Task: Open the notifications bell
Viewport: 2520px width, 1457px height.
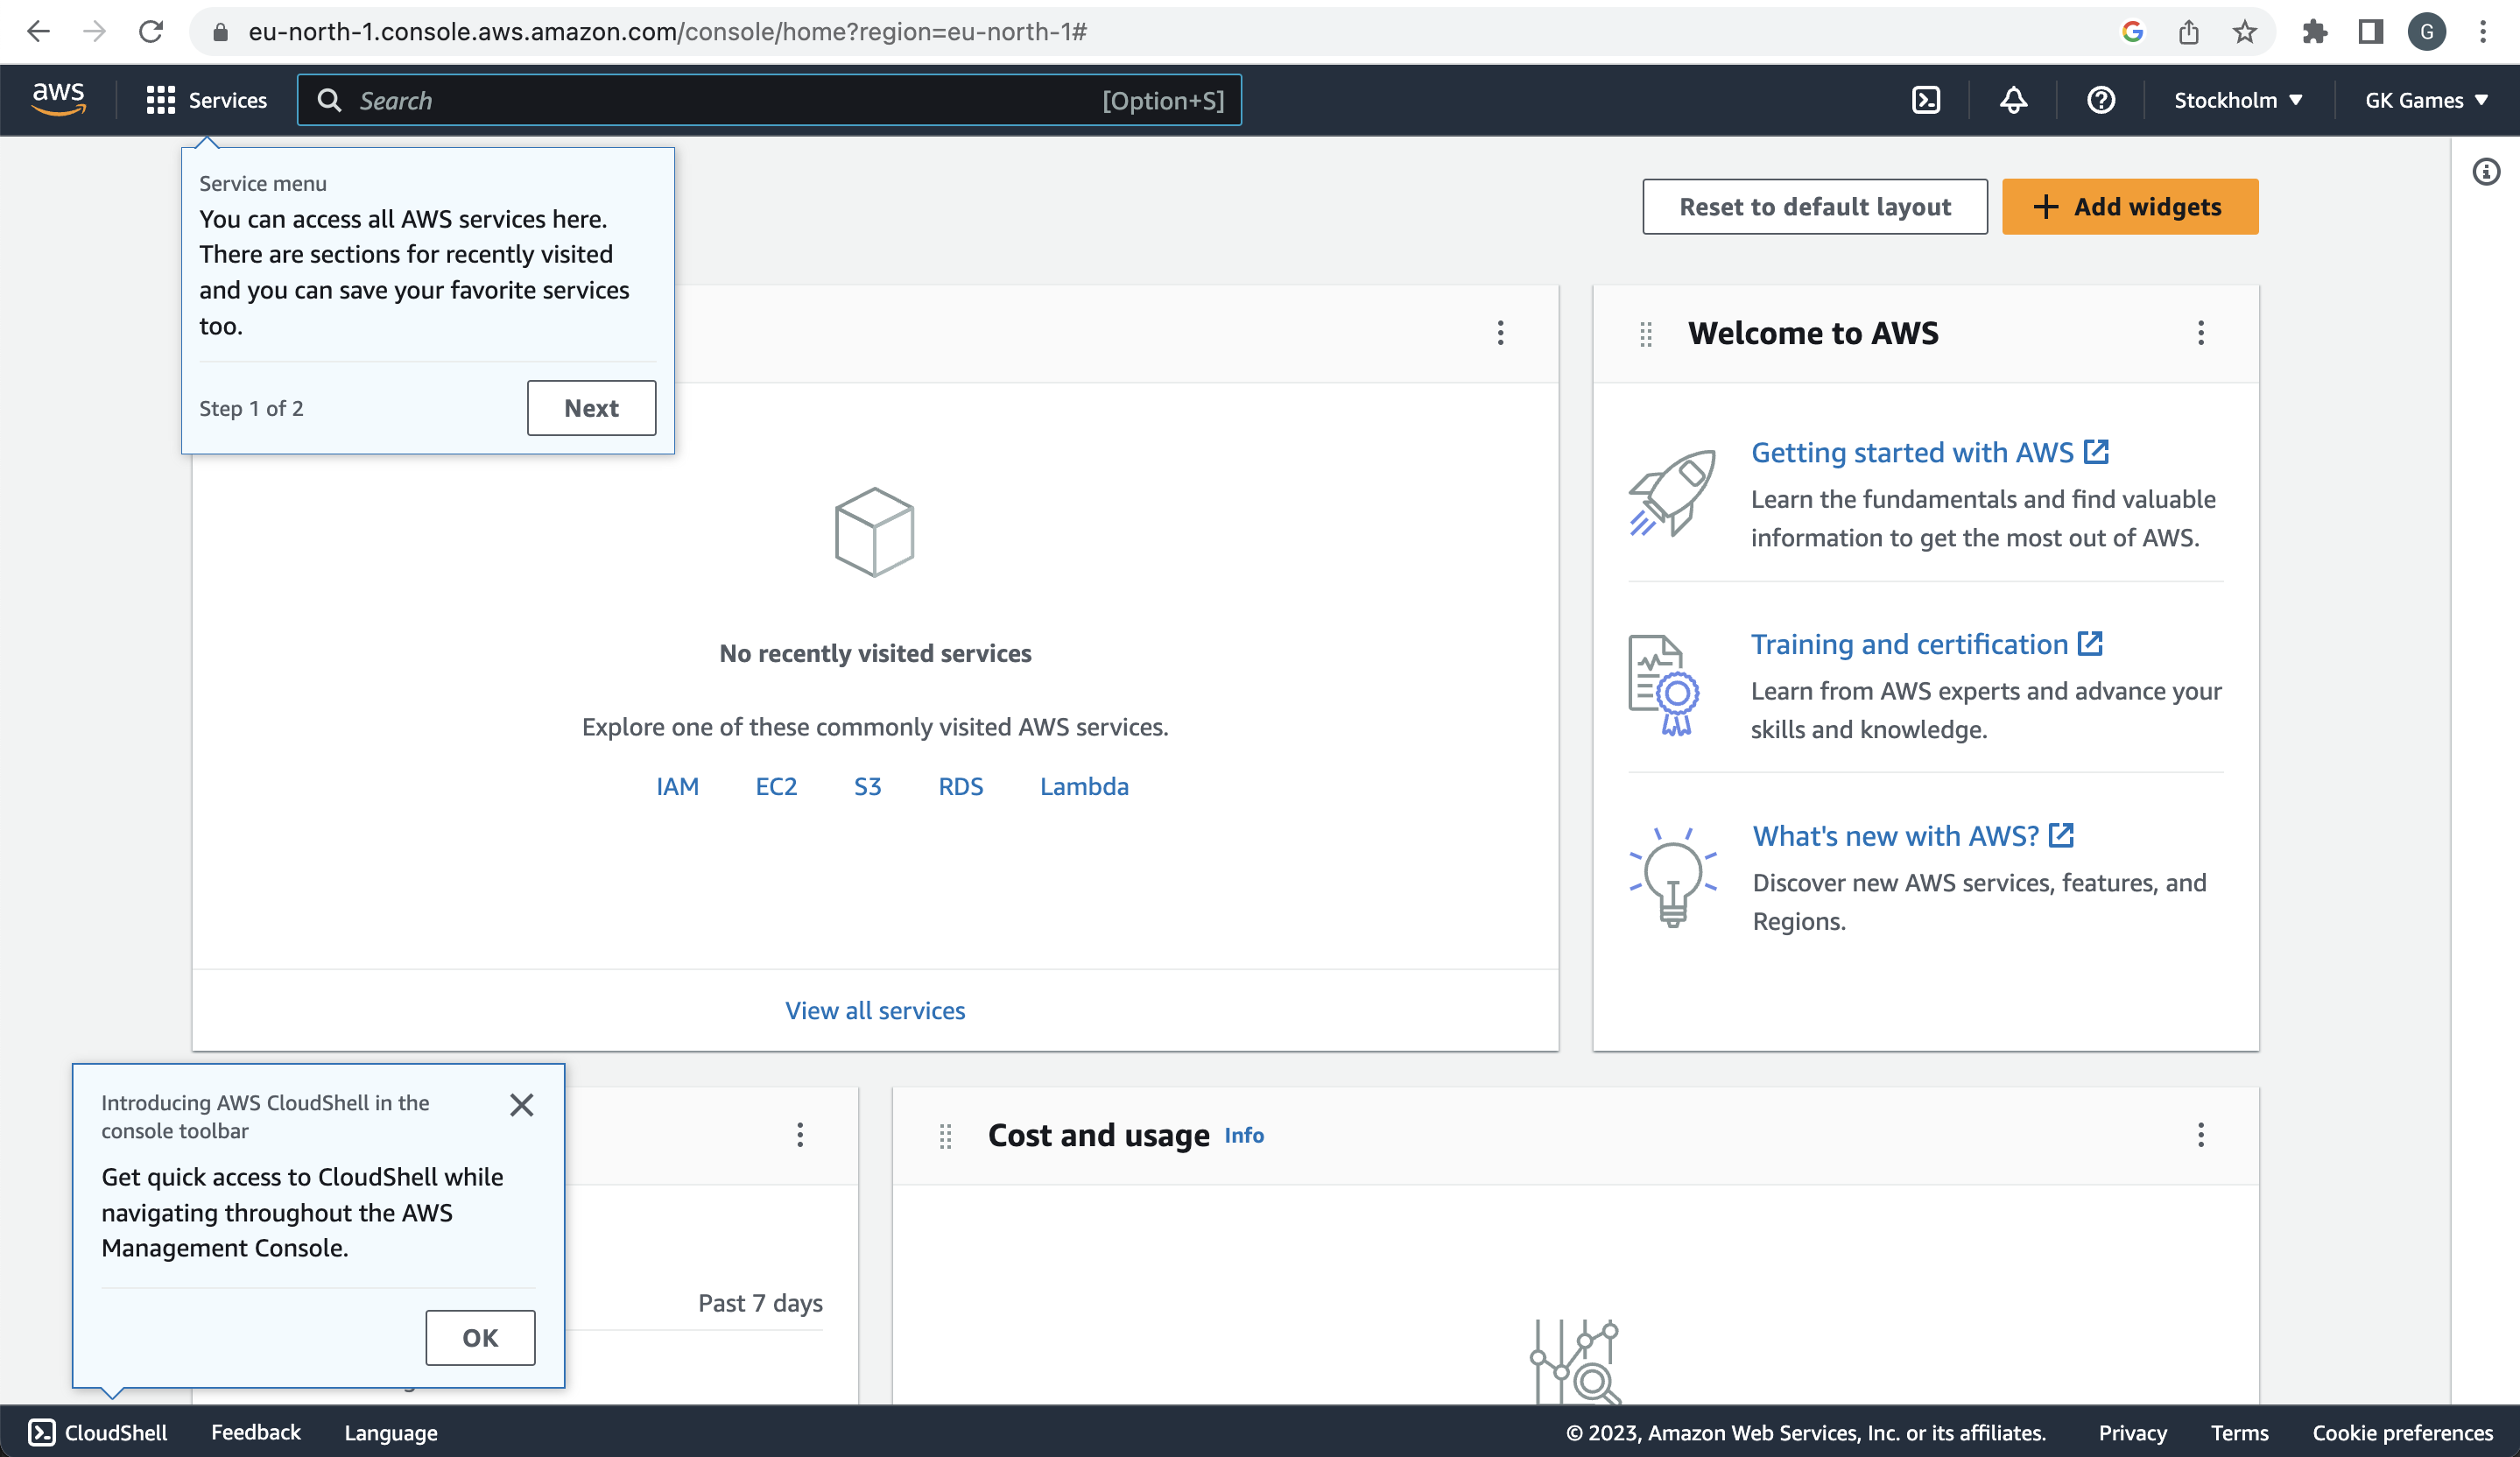Action: (x=2013, y=100)
